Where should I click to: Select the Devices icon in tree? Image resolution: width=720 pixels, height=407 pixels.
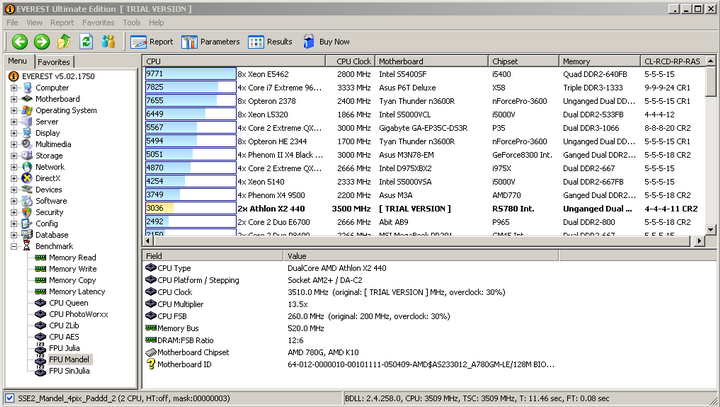(27, 189)
